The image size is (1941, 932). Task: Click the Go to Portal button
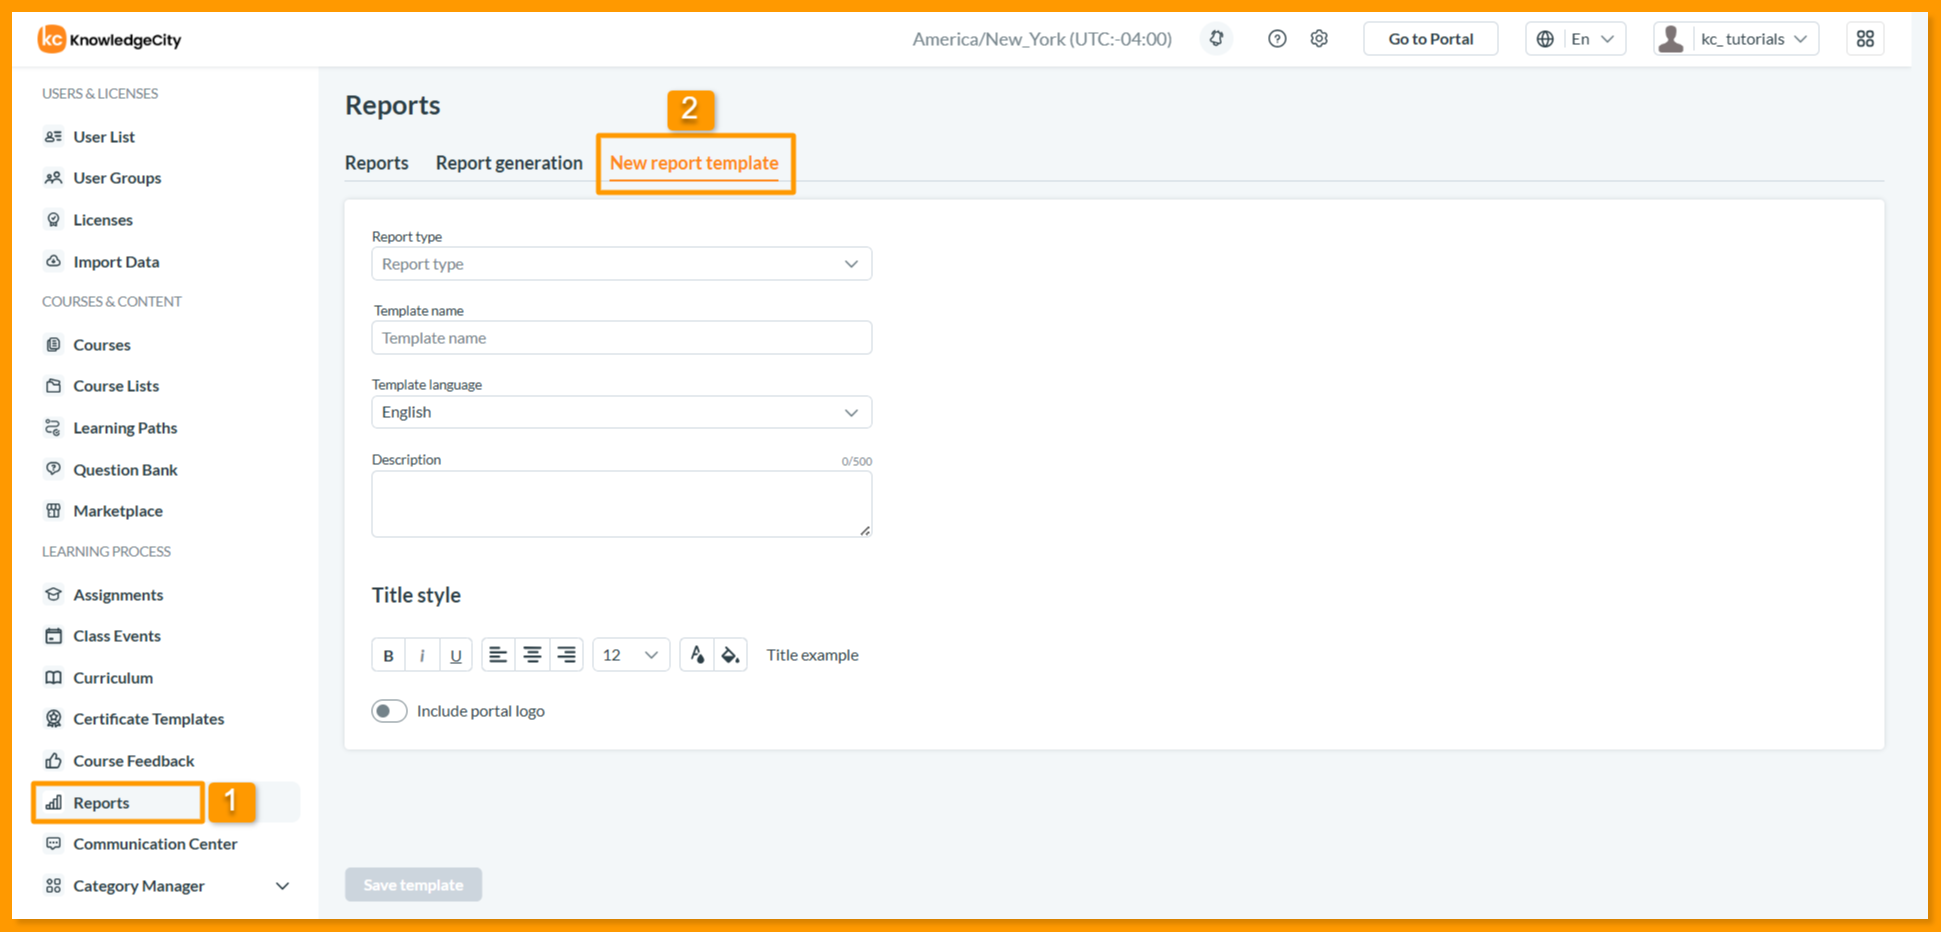(1431, 39)
